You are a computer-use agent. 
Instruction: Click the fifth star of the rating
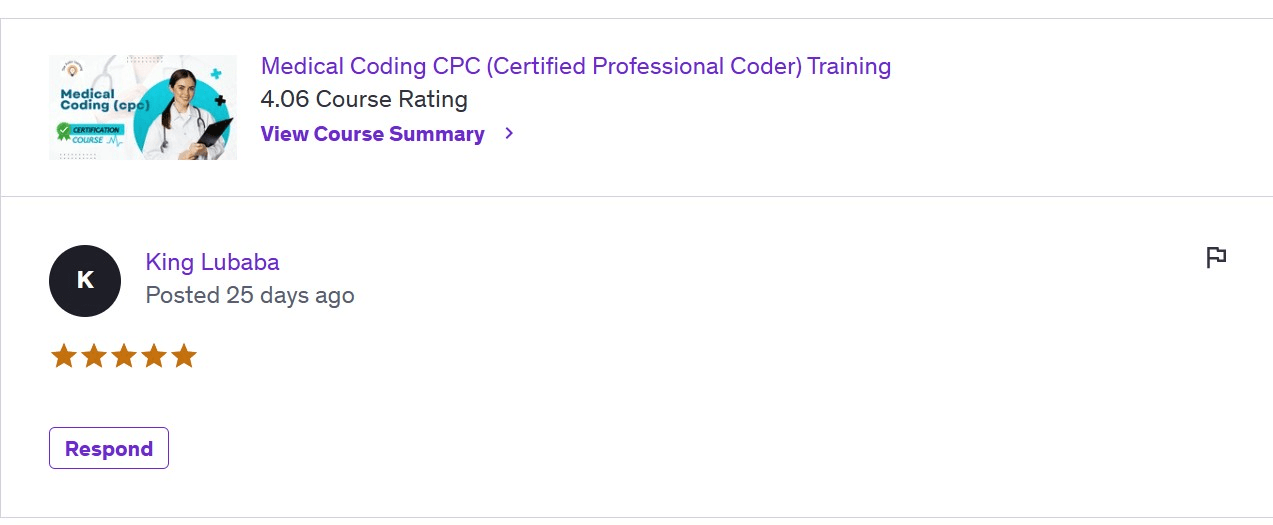tap(184, 356)
